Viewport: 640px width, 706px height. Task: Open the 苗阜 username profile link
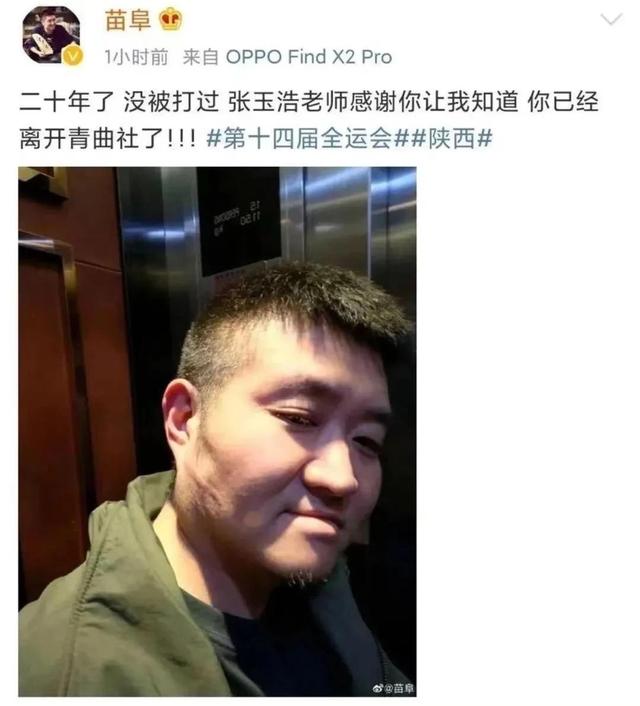click(x=127, y=21)
